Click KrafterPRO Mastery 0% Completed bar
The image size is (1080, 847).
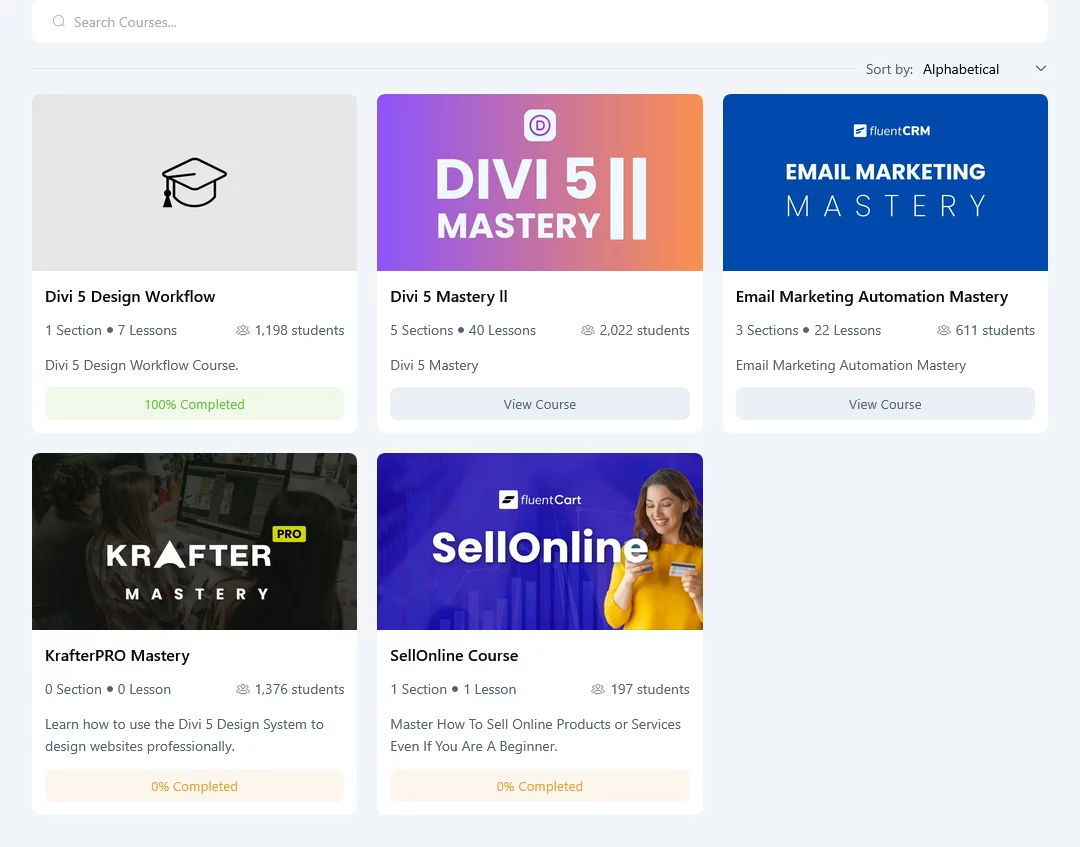click(194, 786)
